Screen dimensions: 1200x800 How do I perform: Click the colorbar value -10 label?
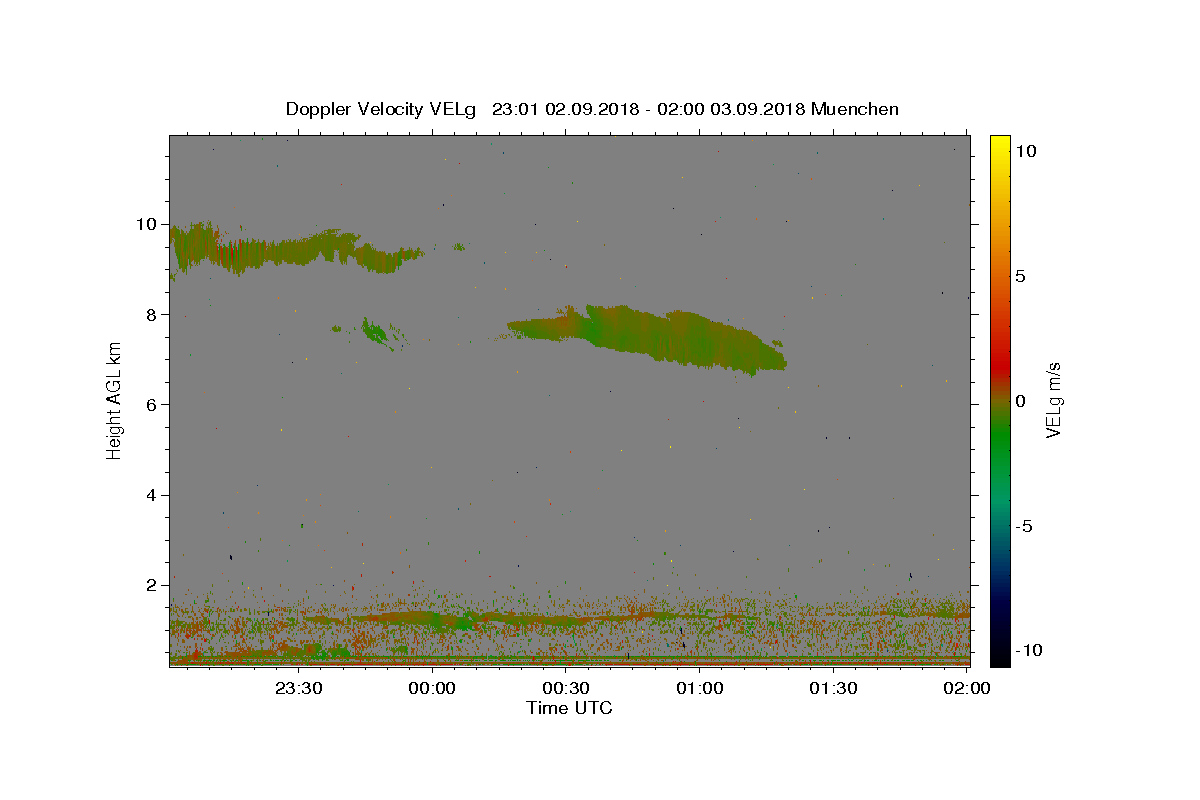1028,650
